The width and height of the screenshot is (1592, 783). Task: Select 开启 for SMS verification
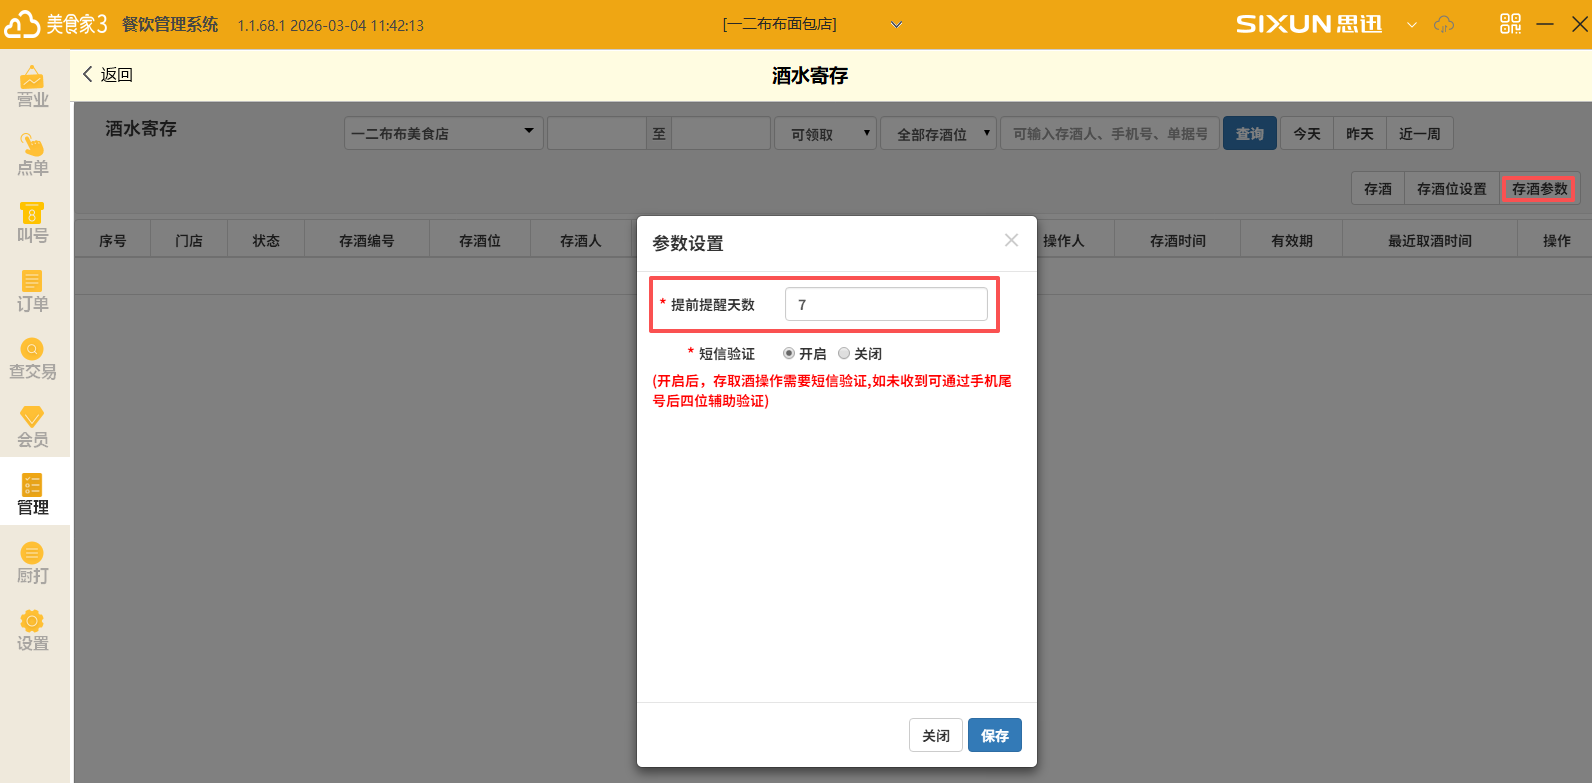(789, 354)
